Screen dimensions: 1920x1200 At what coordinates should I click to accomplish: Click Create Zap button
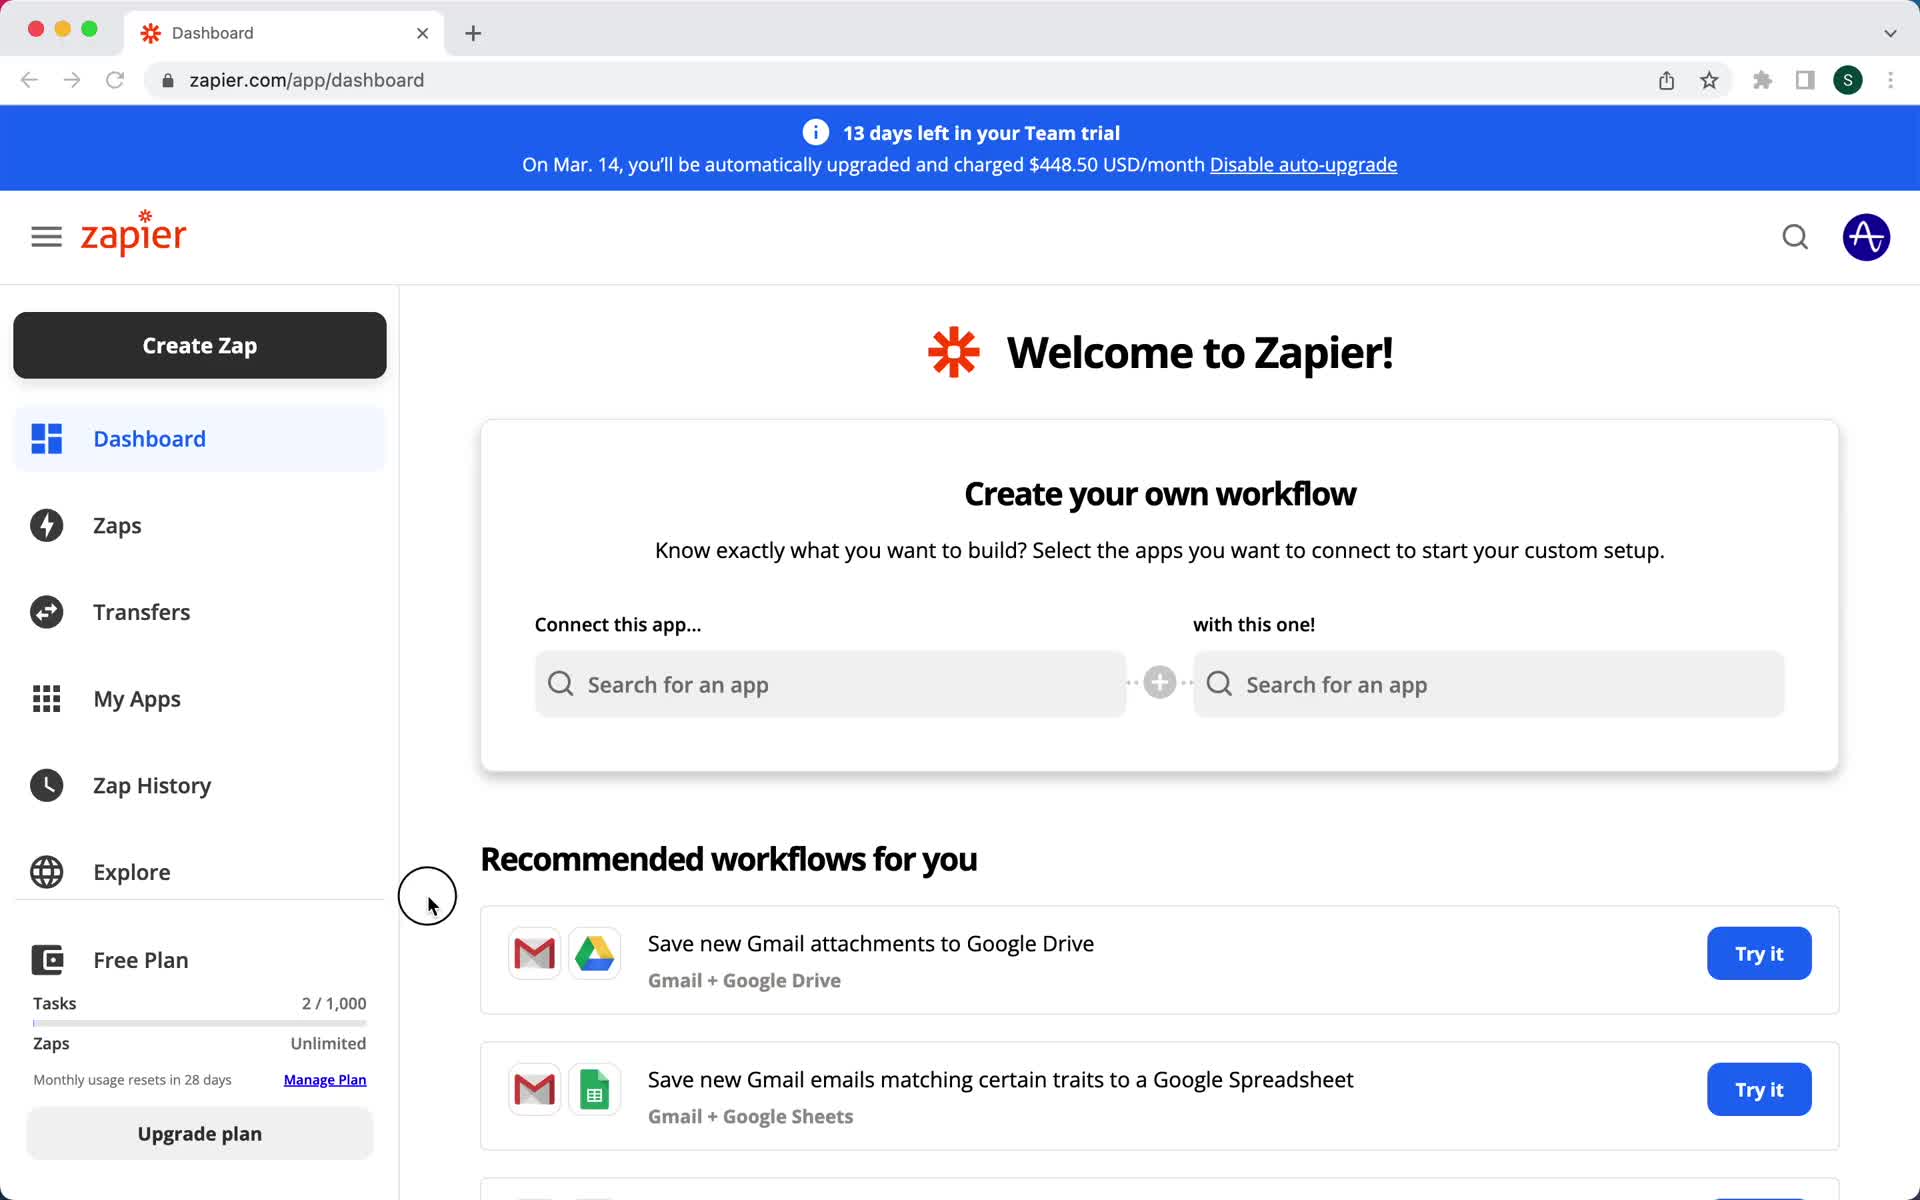[x=199, y=344]
